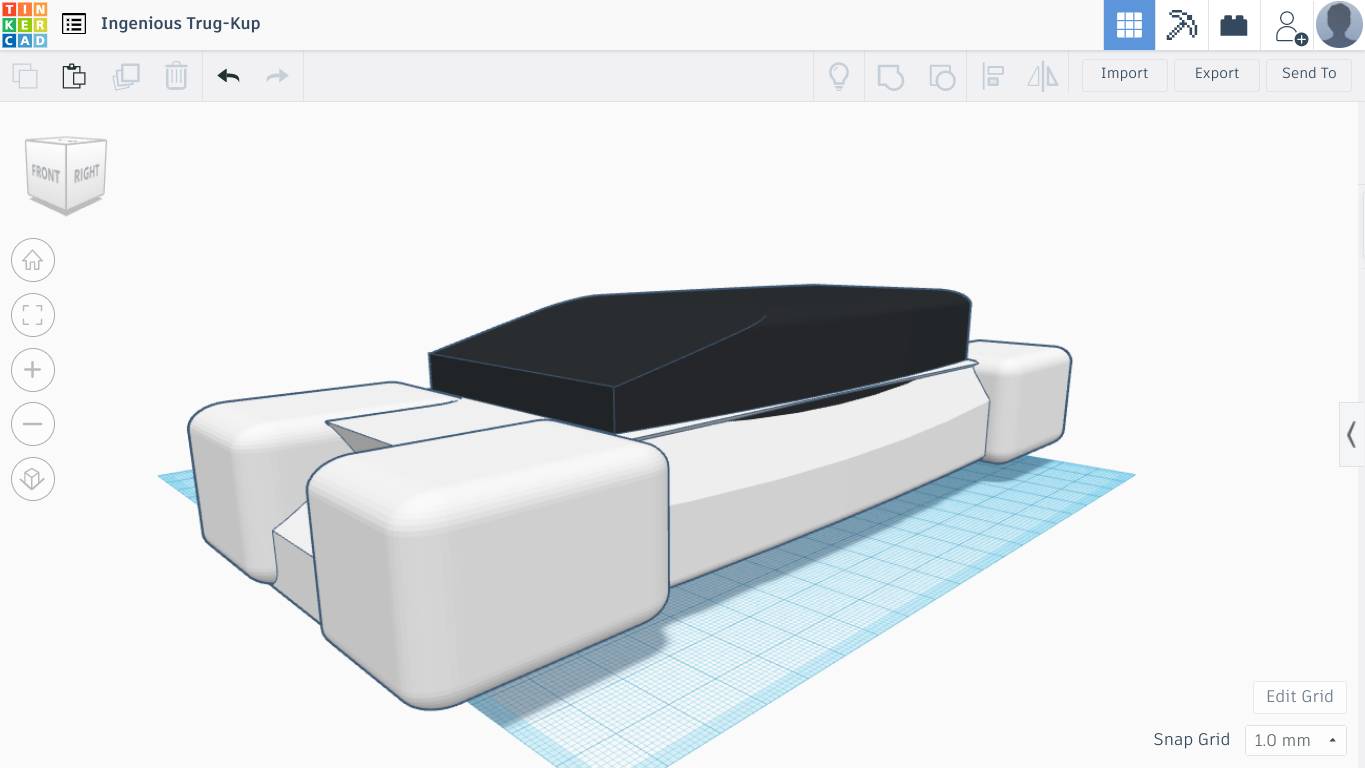Click the Send To button
The image size is (1365, 768).
(x=1309, y=74)
